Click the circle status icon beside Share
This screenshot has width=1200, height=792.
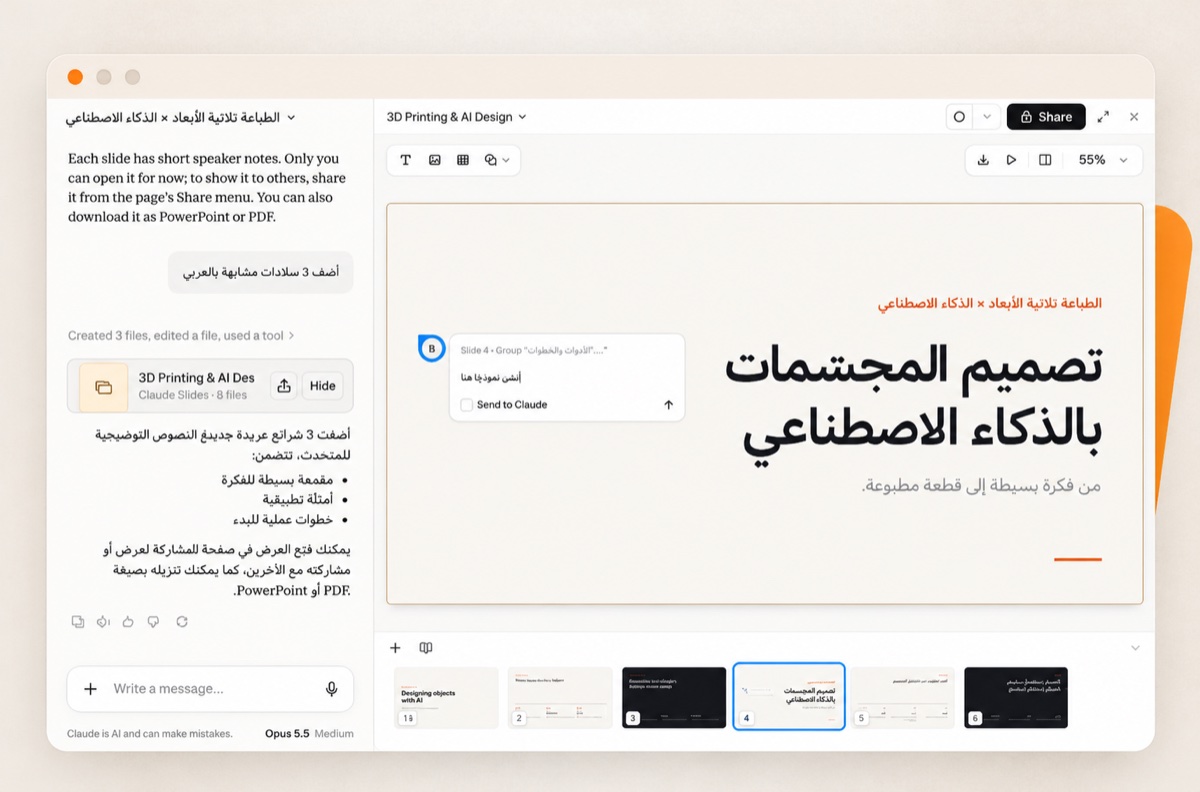[x=959, y=117]
